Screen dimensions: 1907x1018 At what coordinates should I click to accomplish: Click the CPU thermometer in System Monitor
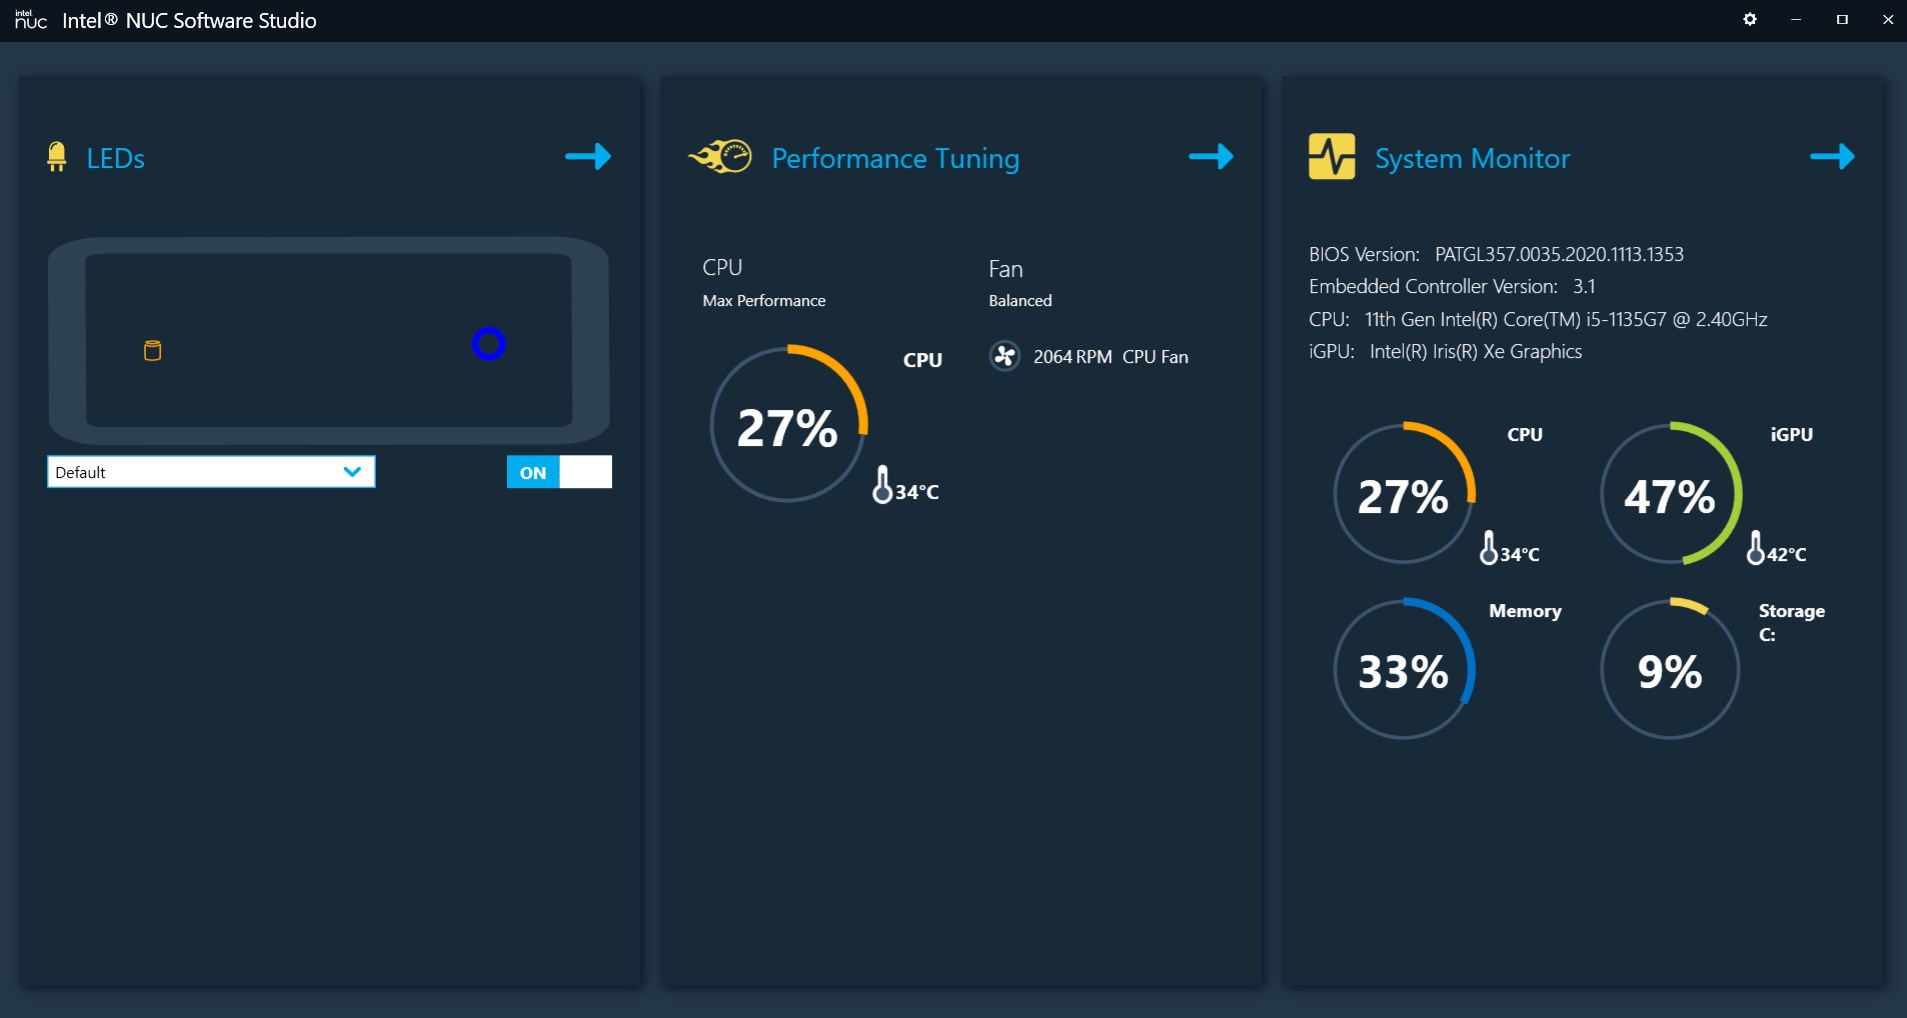click(x=1489, y=548)
